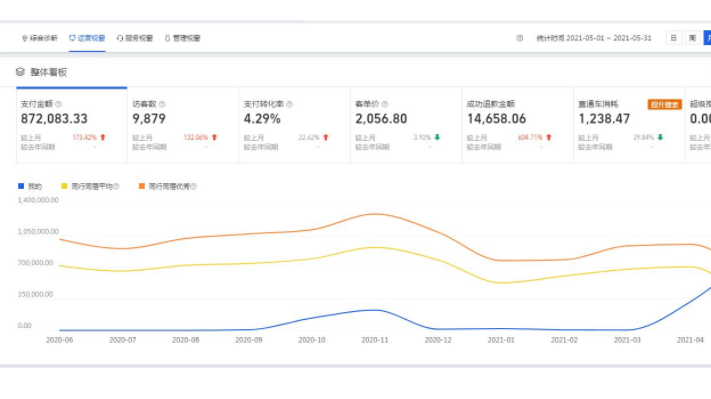The image size is (711, 399).
Task: Click green down arrow beside 3.92%
Action: click(437, 137)
